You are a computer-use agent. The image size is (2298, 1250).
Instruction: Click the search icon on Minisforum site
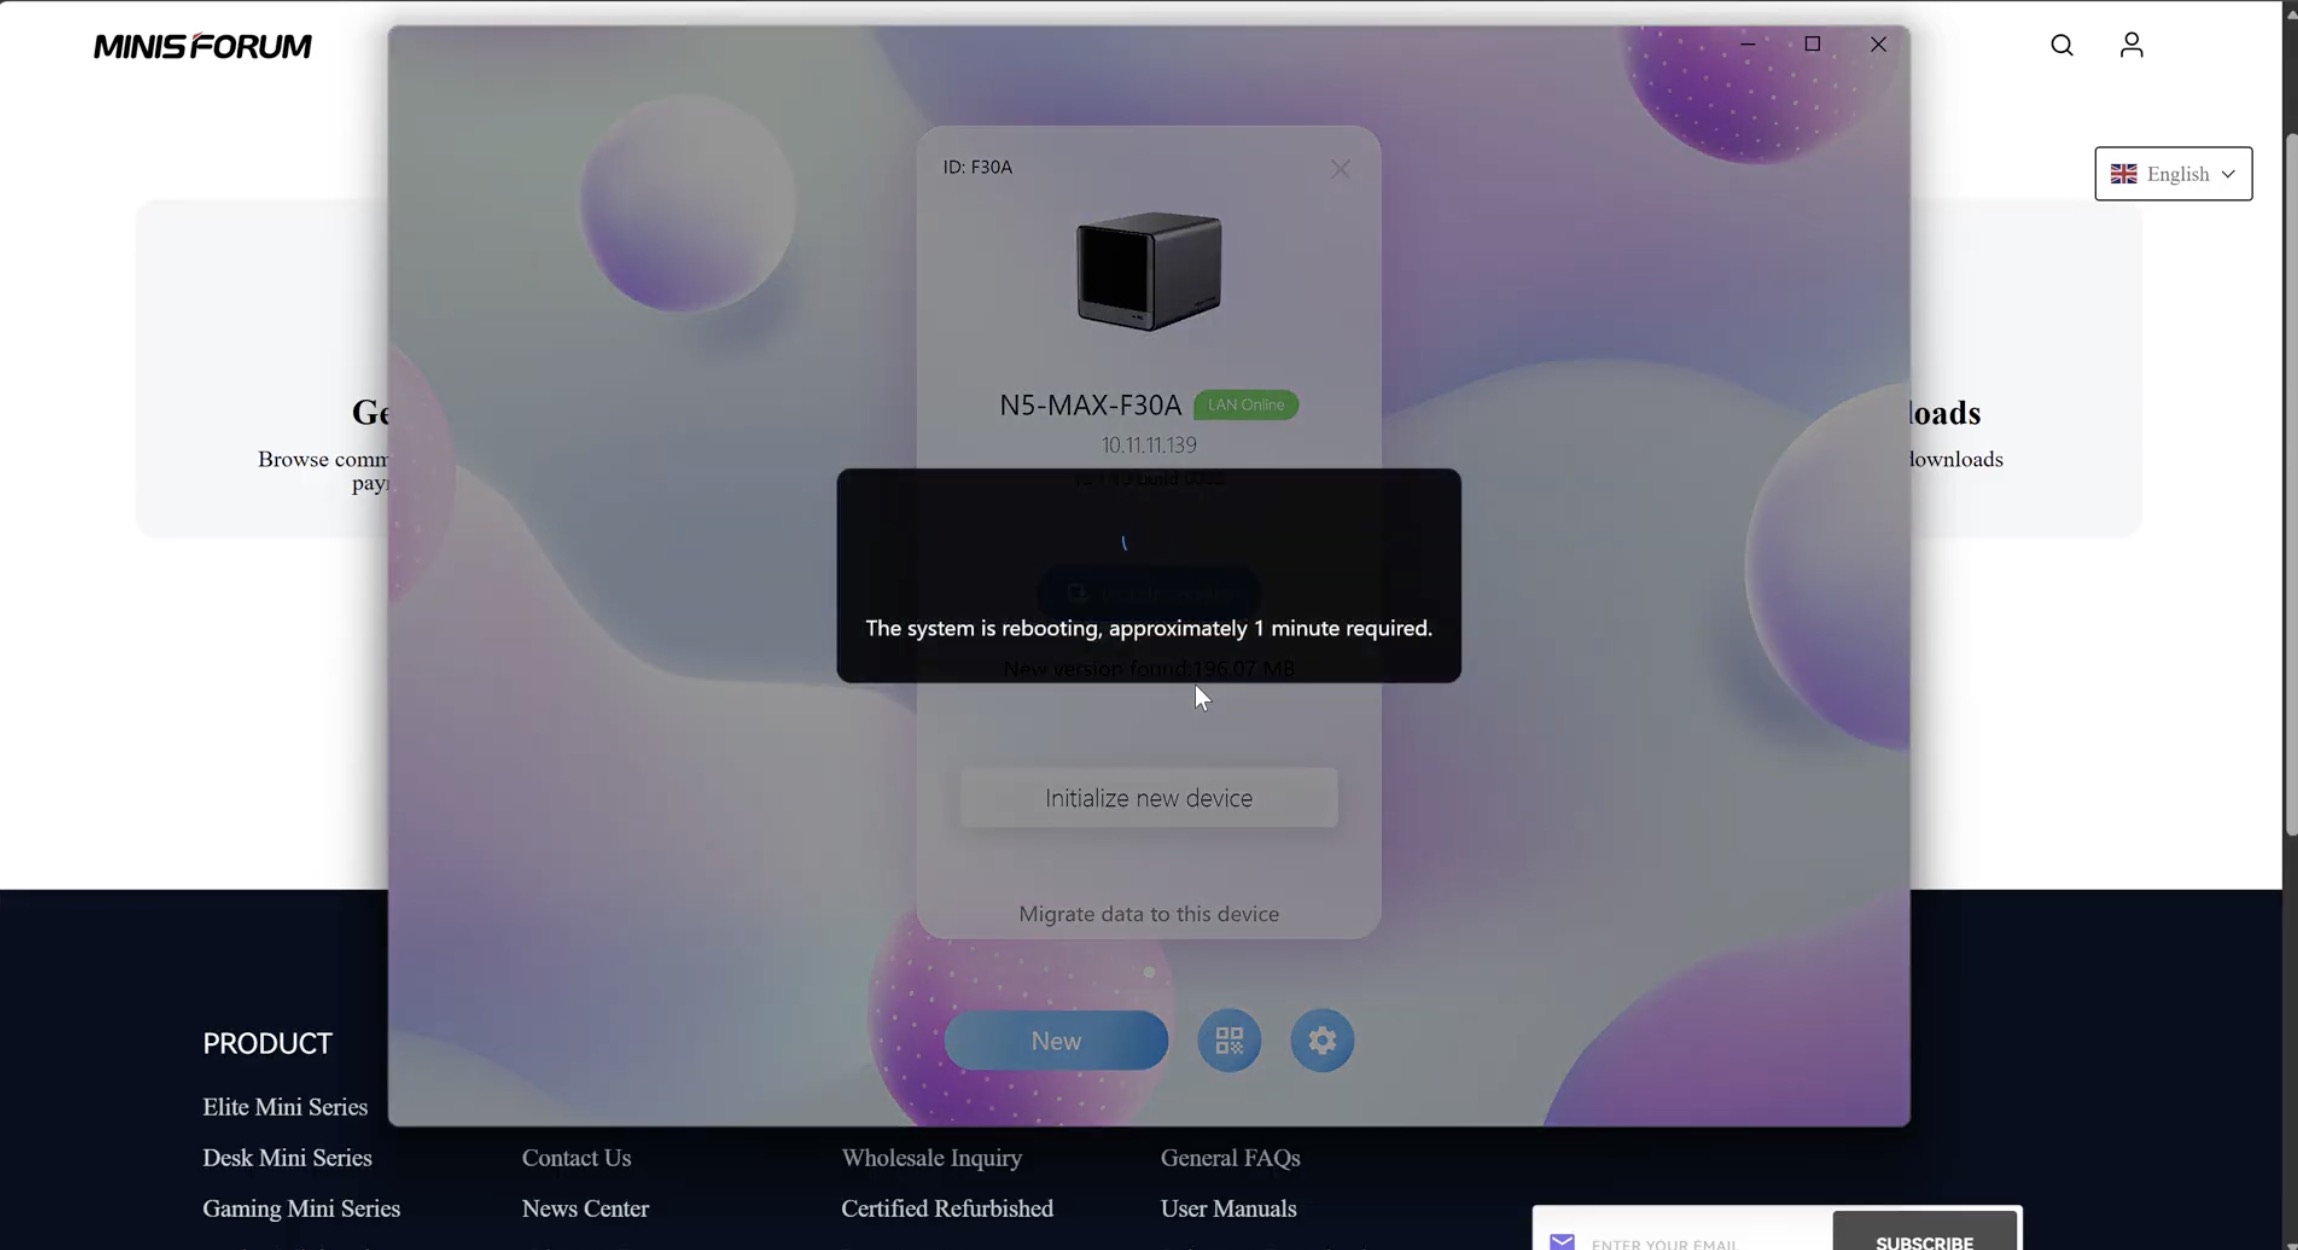pos(2061,45)
